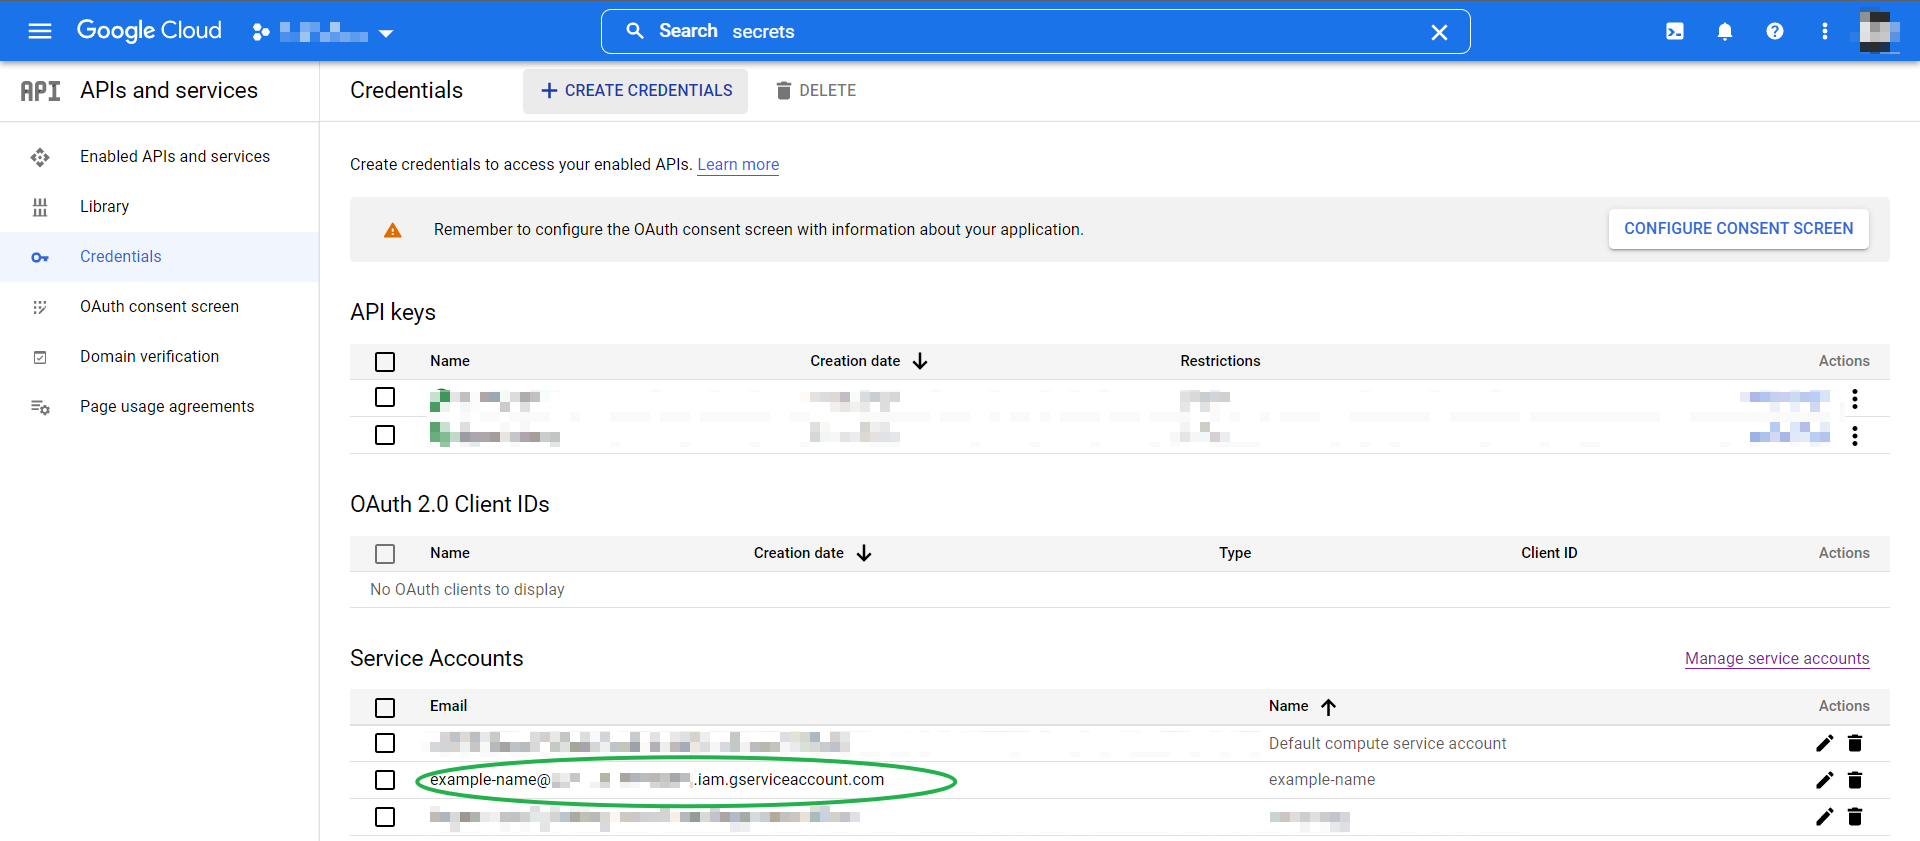Image resolution: width=1920 pixels, height=841 pixels.
Task: Open the main navigation hamburger menu
Action: pyautogui.click(x=40, y=31)
